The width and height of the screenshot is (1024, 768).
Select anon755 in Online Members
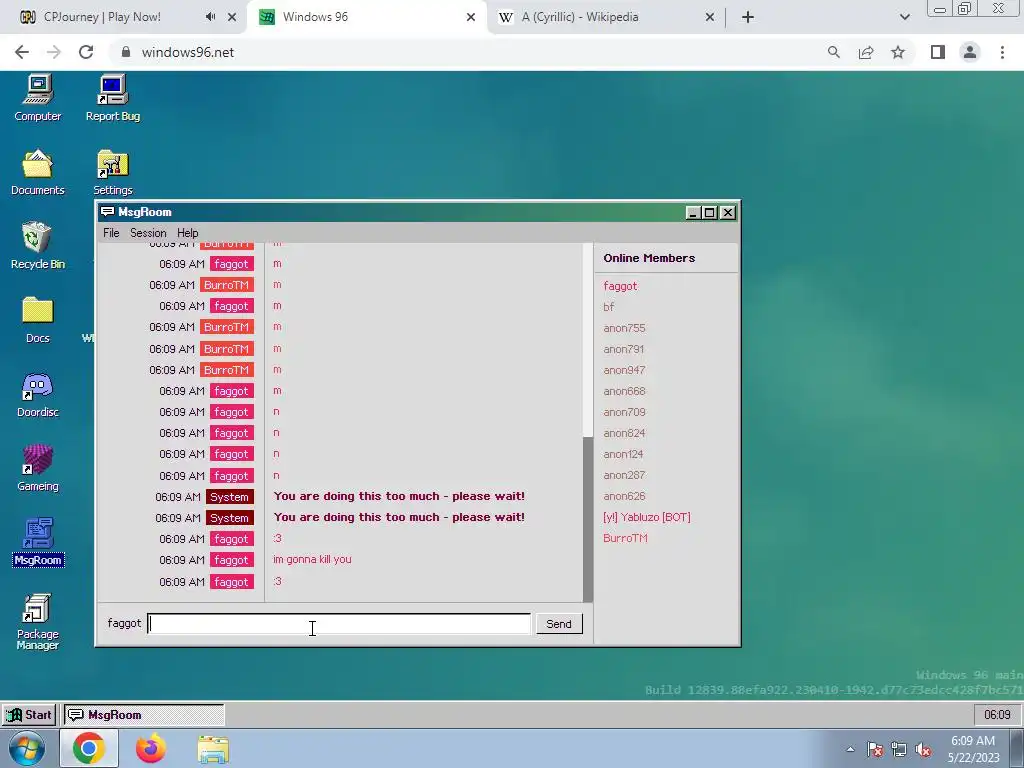coord(624,328)
